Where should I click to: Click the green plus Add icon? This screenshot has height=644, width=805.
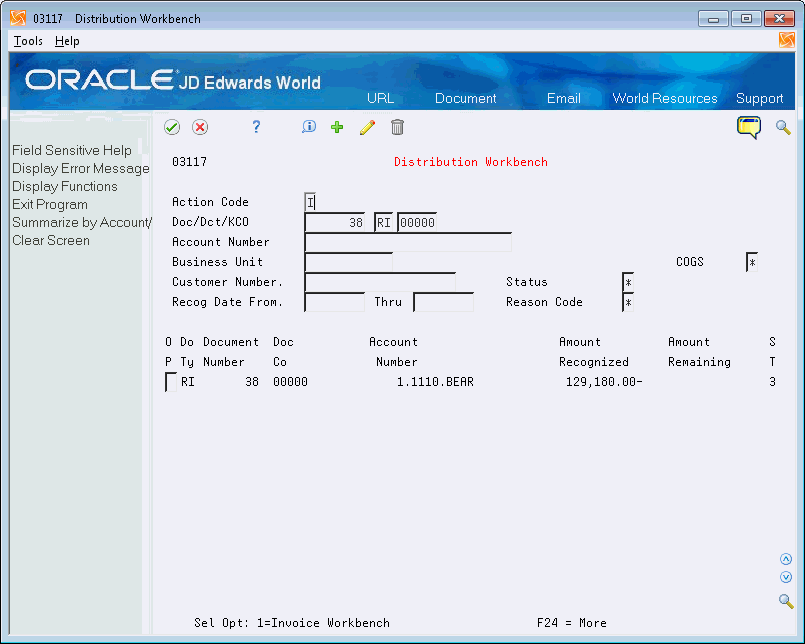(337, 127)
